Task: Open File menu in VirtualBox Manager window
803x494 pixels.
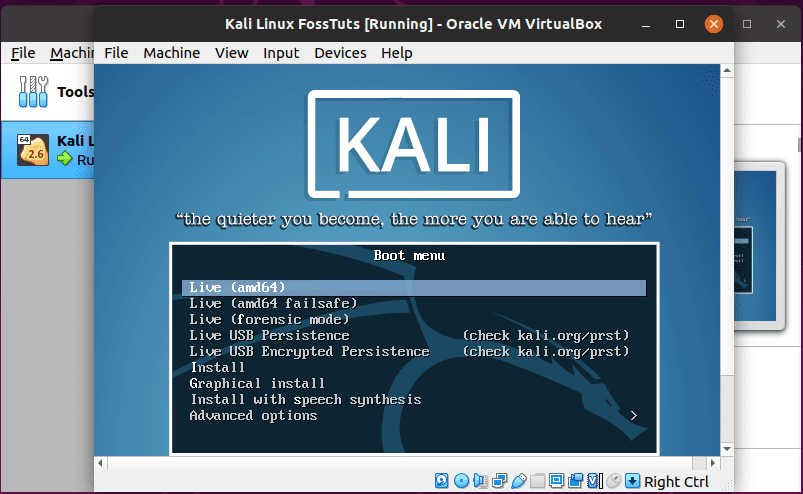Action: click(23, 53)
